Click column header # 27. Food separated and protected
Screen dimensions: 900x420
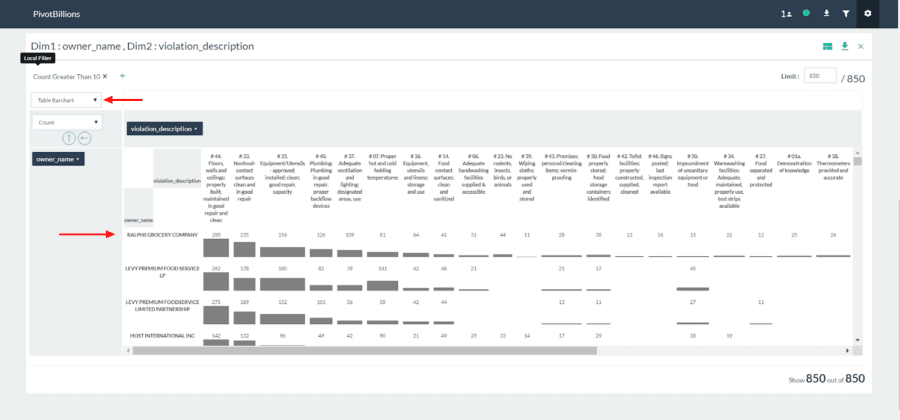pos(761,170)
